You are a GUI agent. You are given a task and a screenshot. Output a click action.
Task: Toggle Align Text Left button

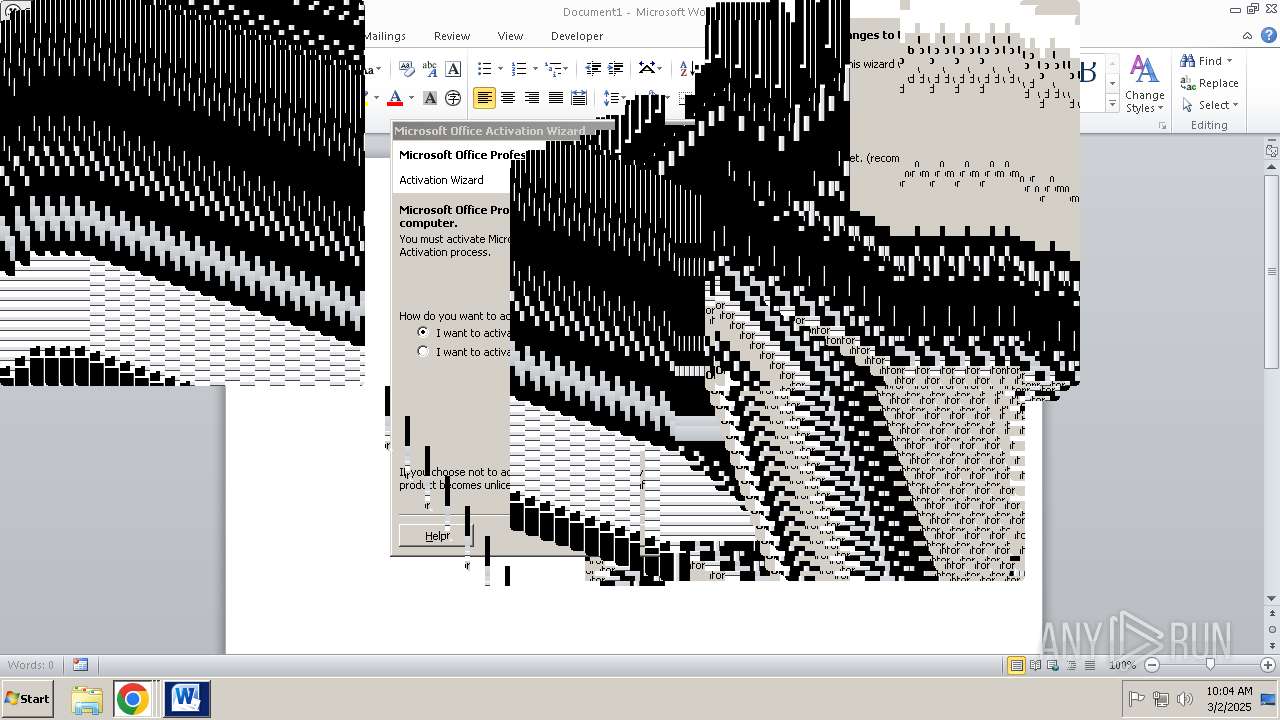click(x=484, y=98)
